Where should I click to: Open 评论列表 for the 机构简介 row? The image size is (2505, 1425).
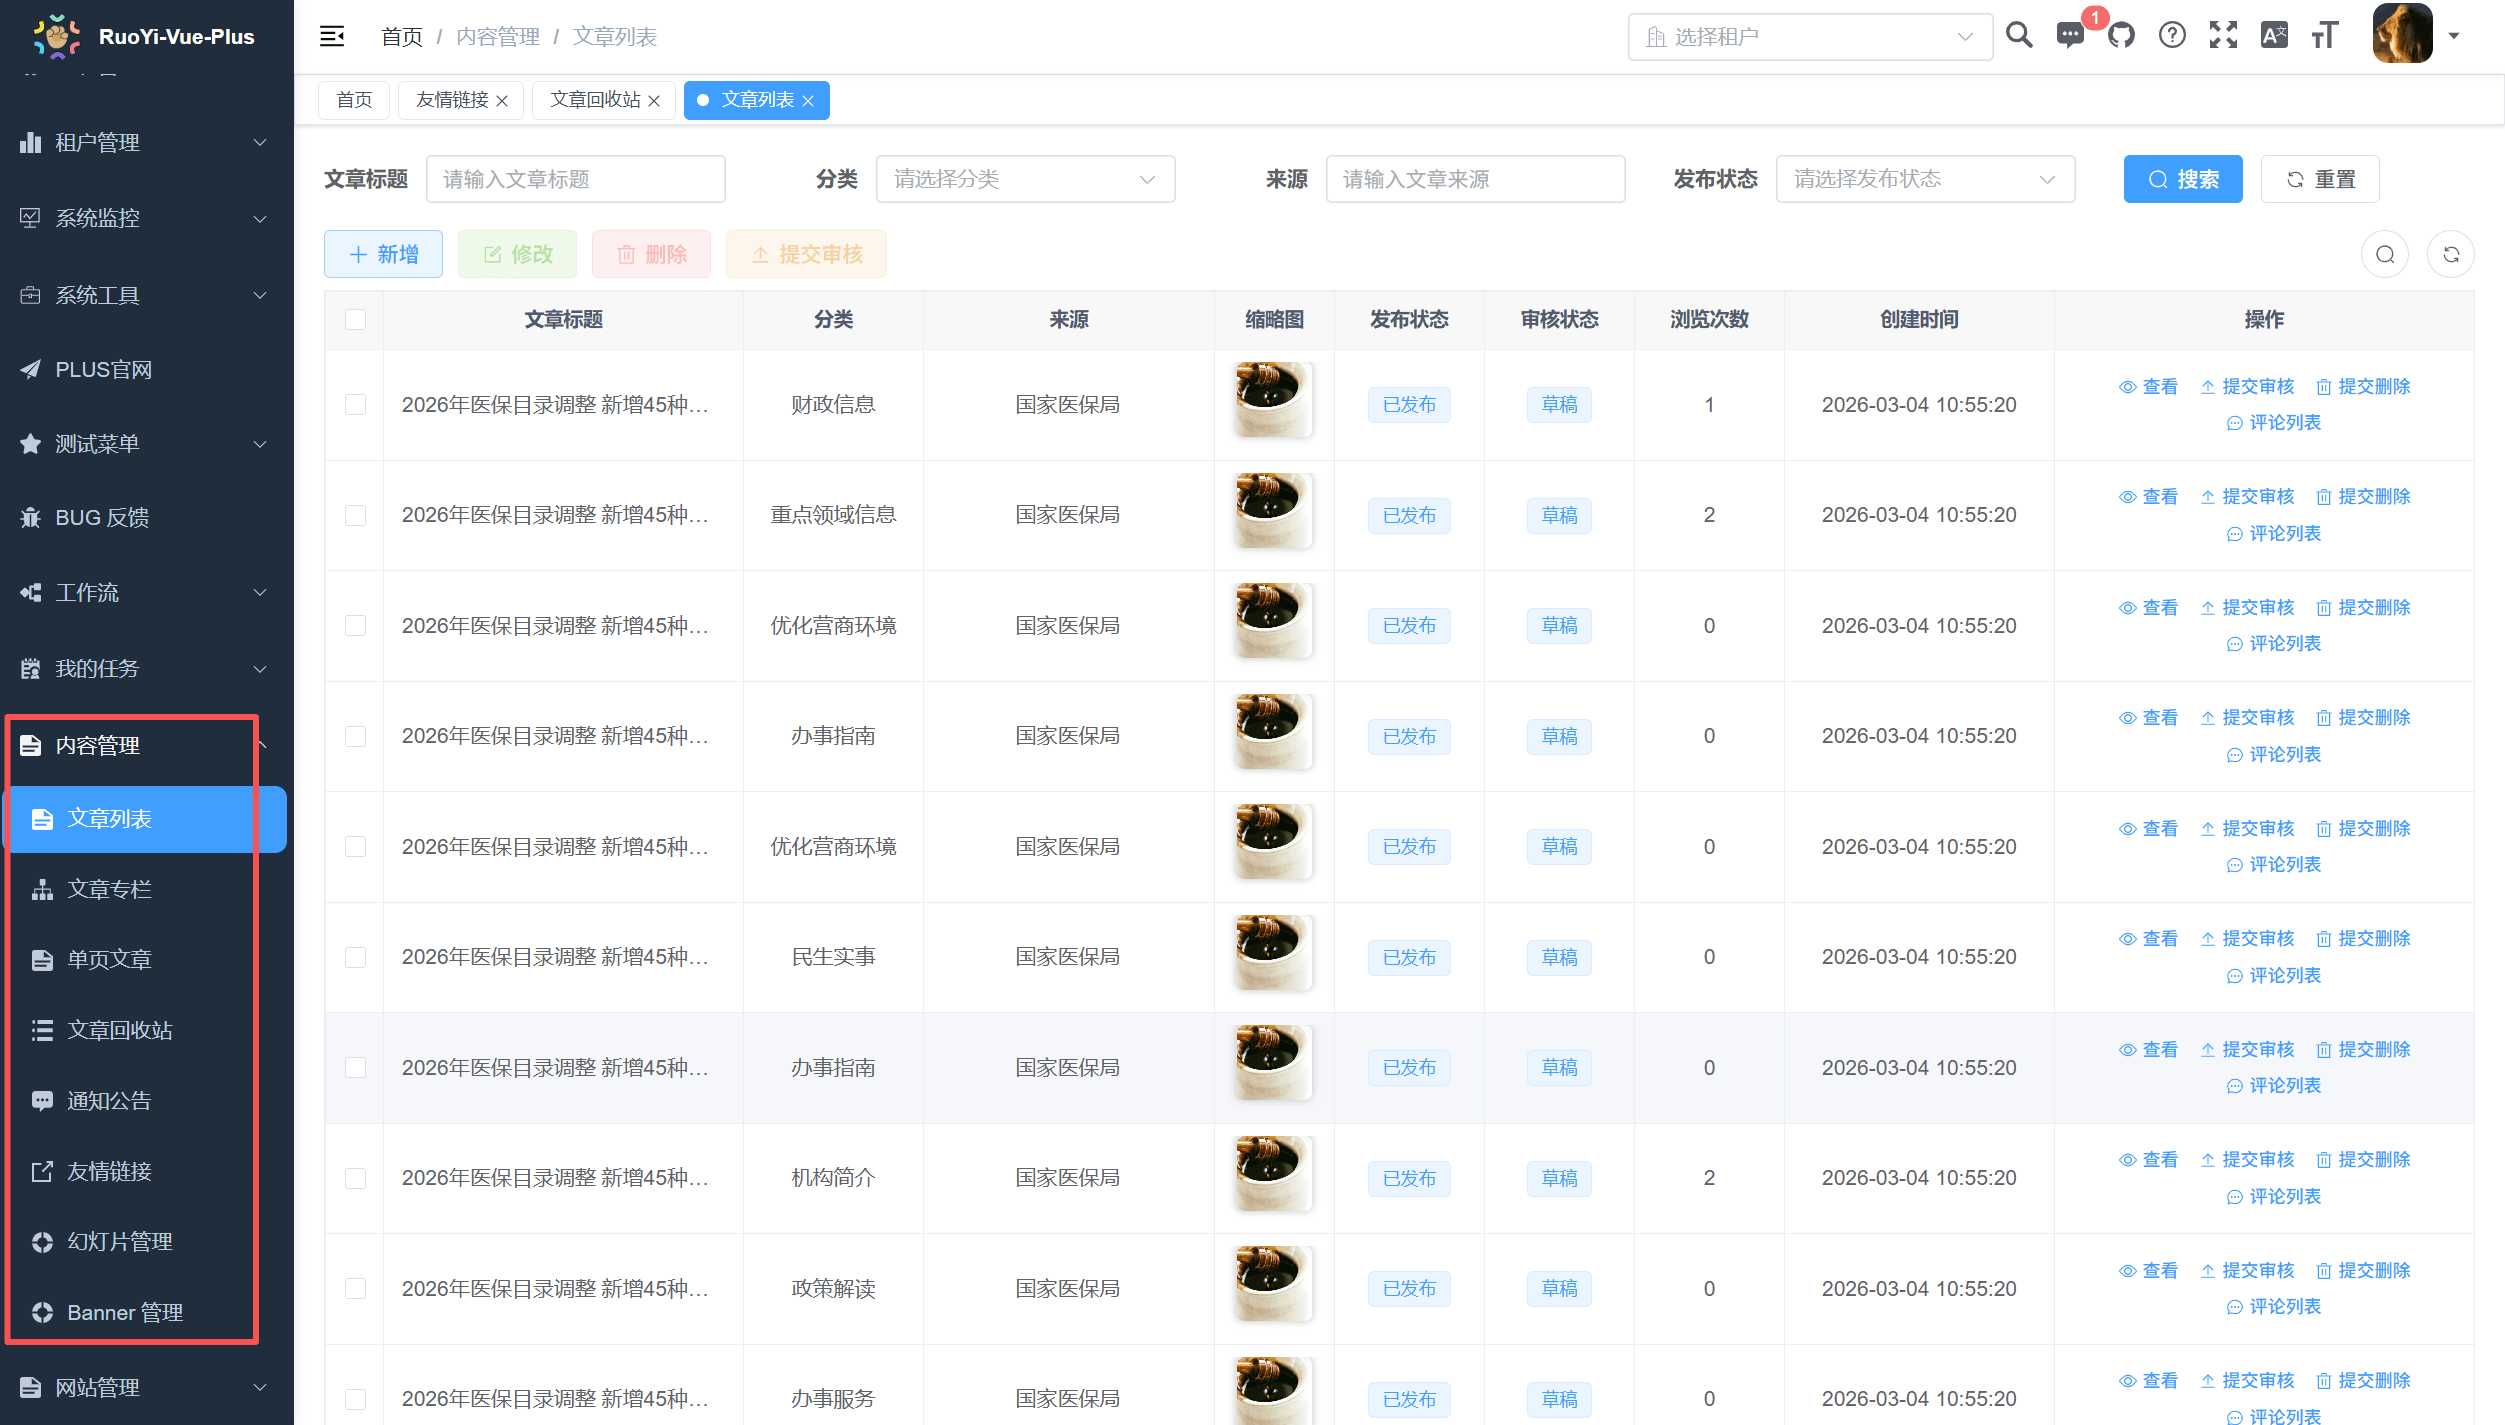pos(2273,1197)
